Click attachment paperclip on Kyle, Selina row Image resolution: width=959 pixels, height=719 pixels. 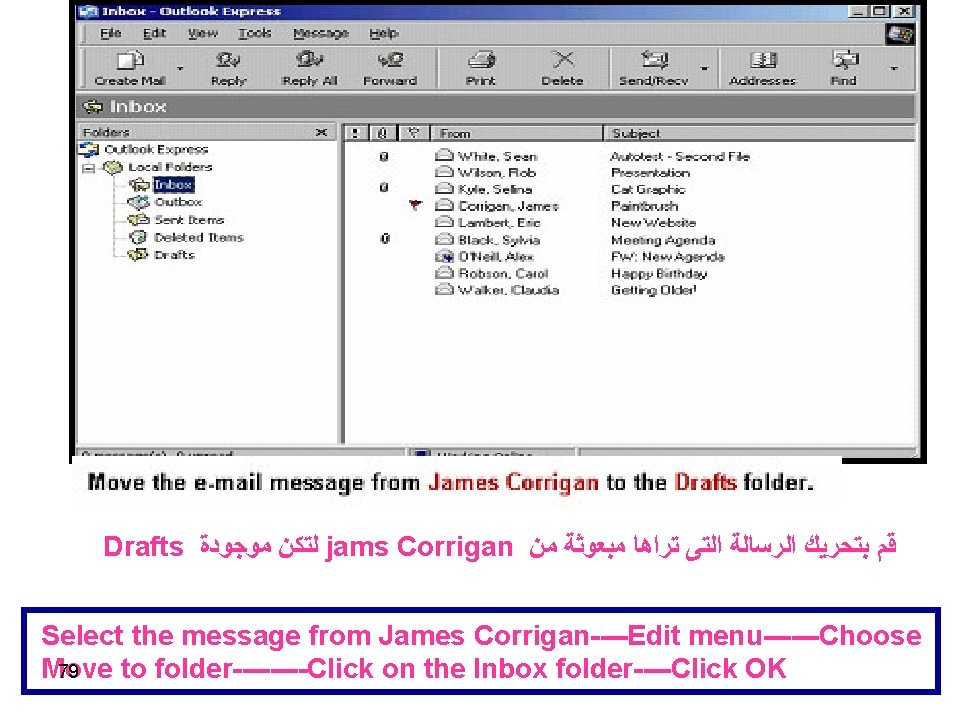pos(383,187)
